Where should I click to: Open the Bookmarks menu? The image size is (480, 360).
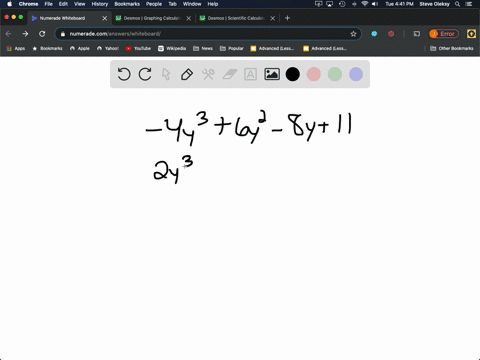click(x=127, y=4)
